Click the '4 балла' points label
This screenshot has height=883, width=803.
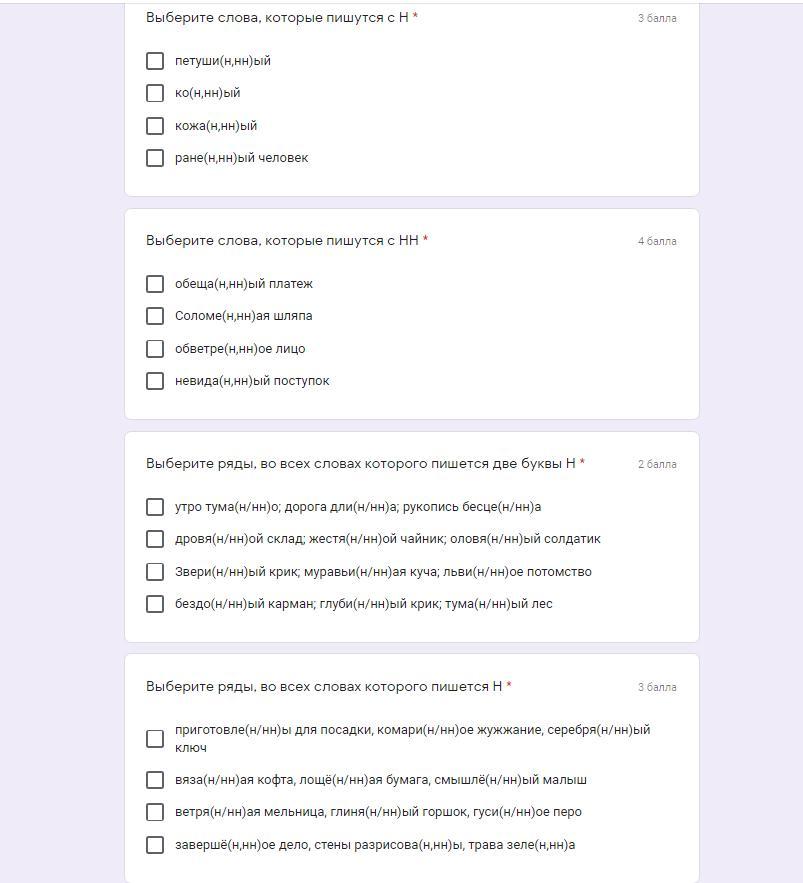click(x=657, y=241)
